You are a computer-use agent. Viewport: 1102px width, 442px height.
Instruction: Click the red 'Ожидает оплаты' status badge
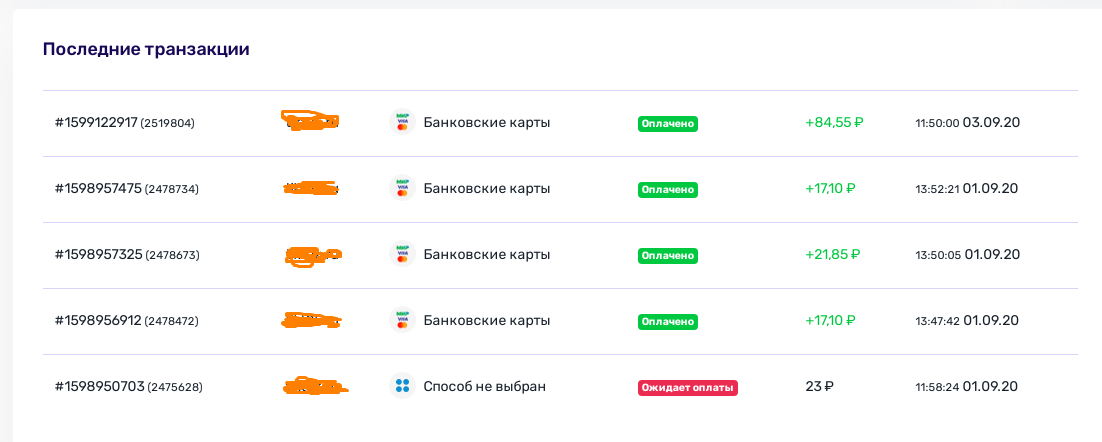click(687, 387)
